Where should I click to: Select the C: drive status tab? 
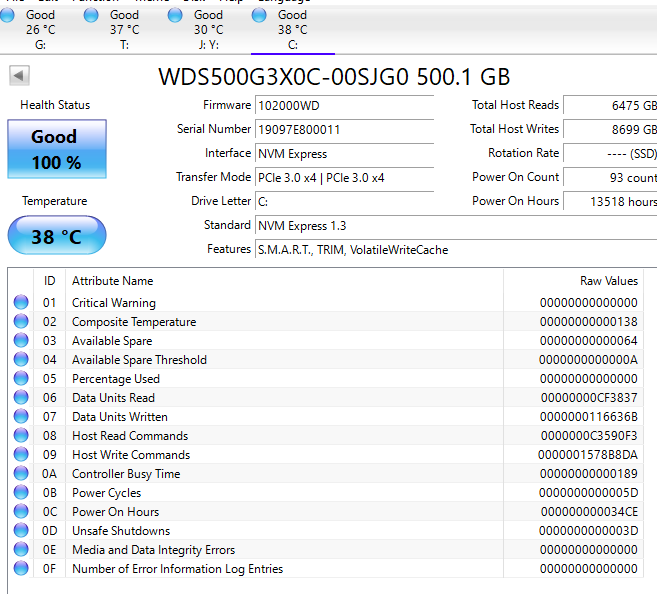tap(292, 29)
